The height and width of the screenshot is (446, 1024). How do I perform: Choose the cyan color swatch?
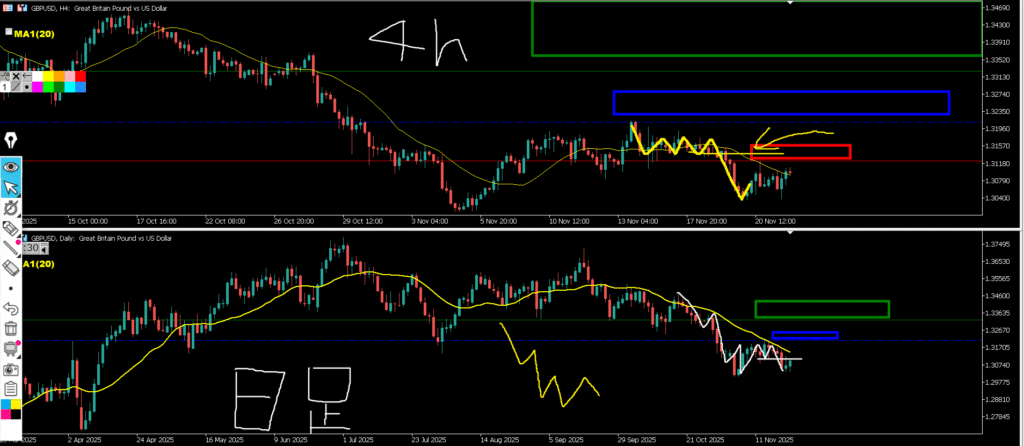click(70, 87)
